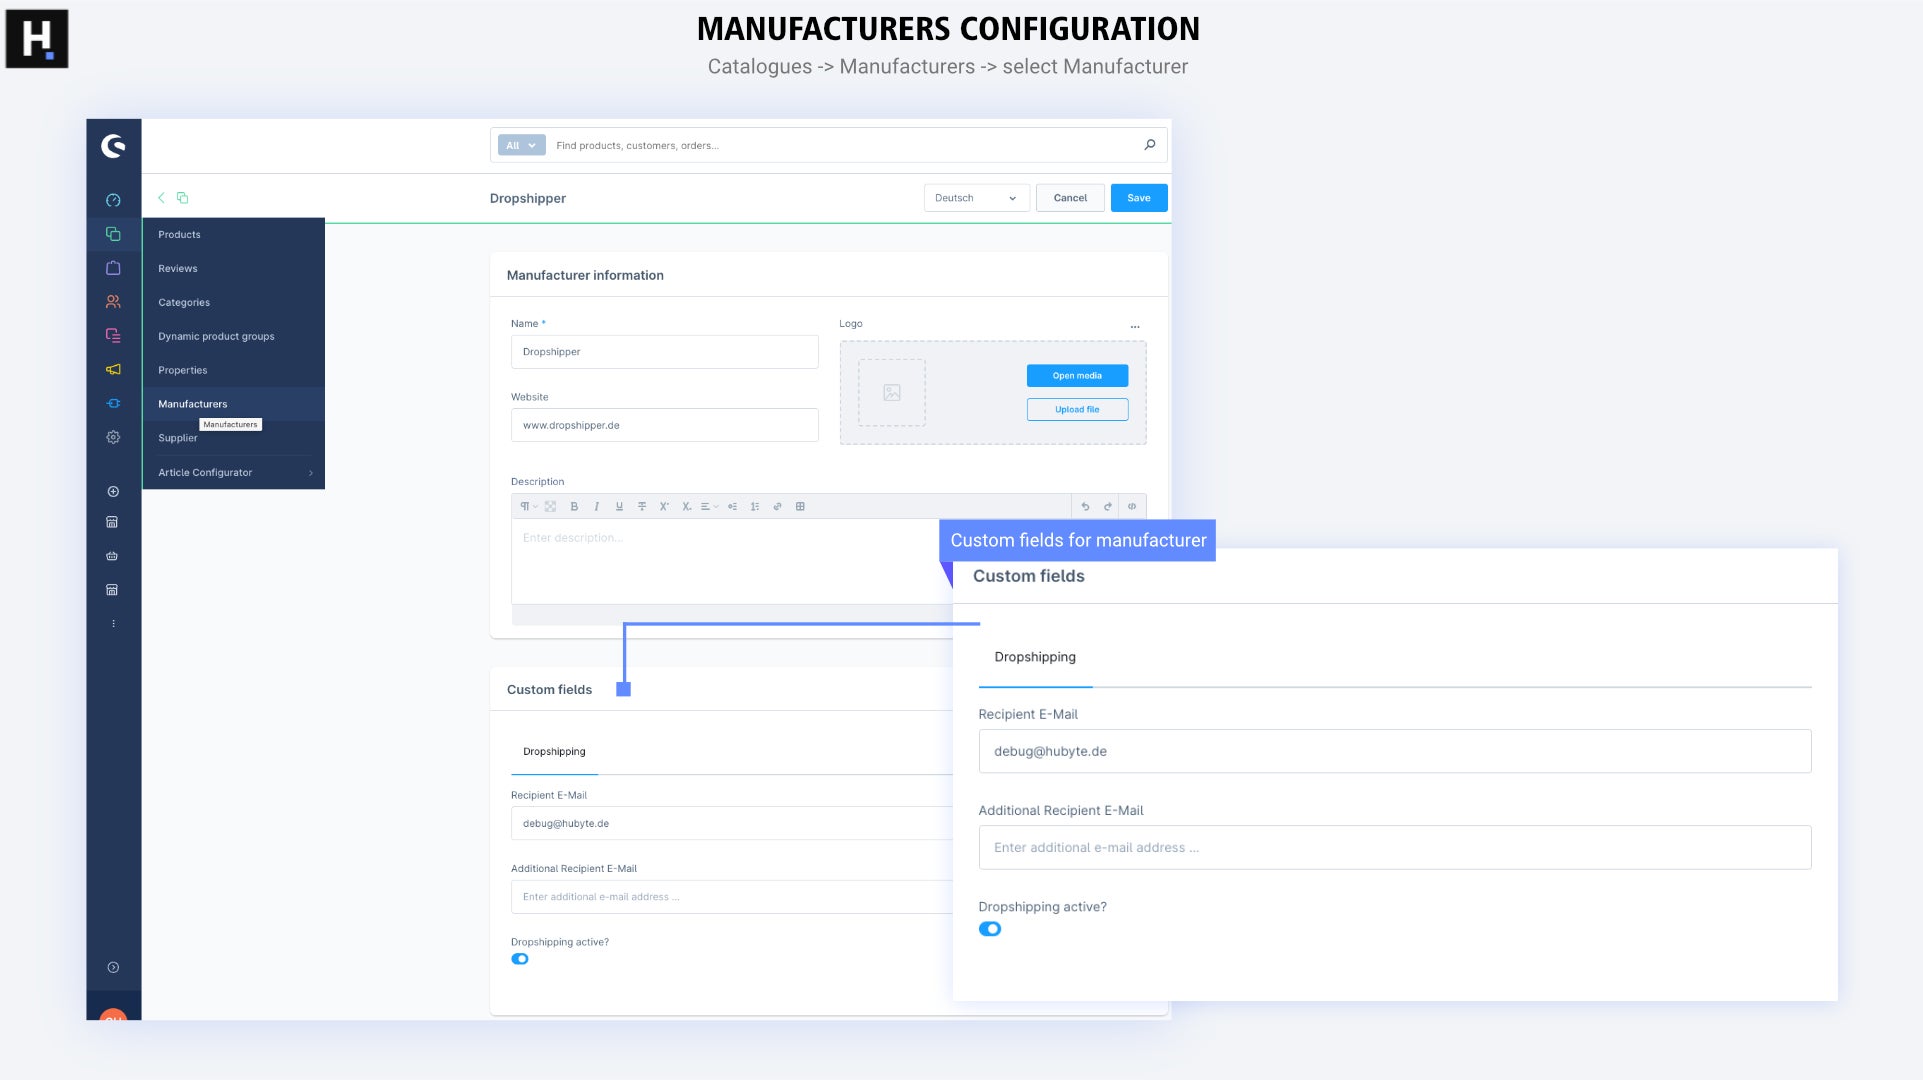The image size is (1923, 1080).
Task: Click the add sales channel plus icon
Action: click(113, 492)
